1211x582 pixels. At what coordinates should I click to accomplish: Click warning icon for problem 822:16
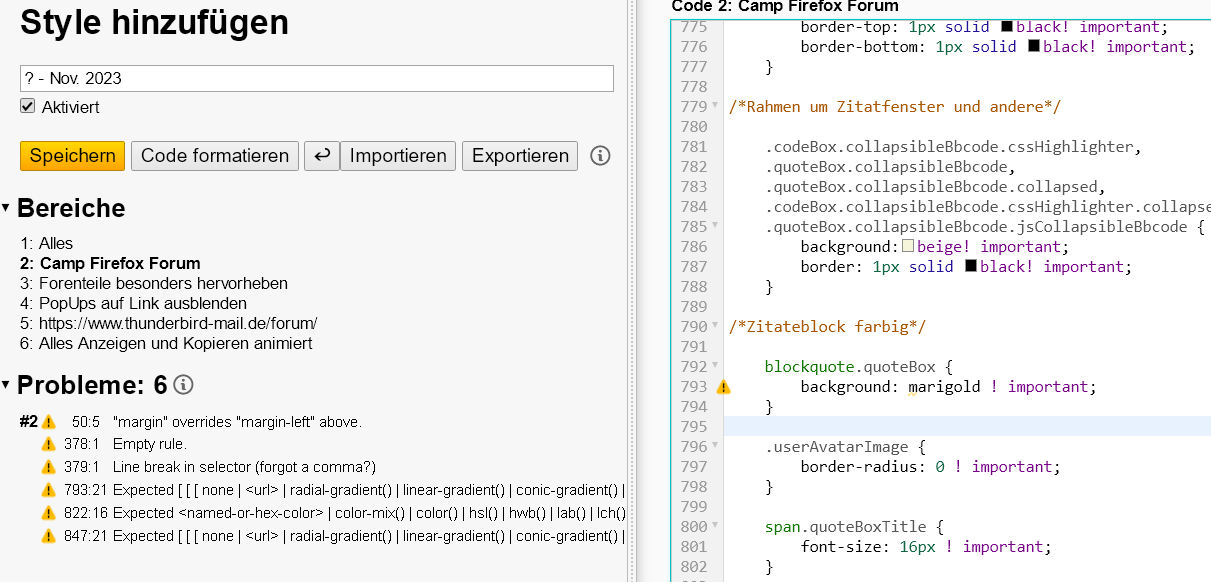click(48, 513)
